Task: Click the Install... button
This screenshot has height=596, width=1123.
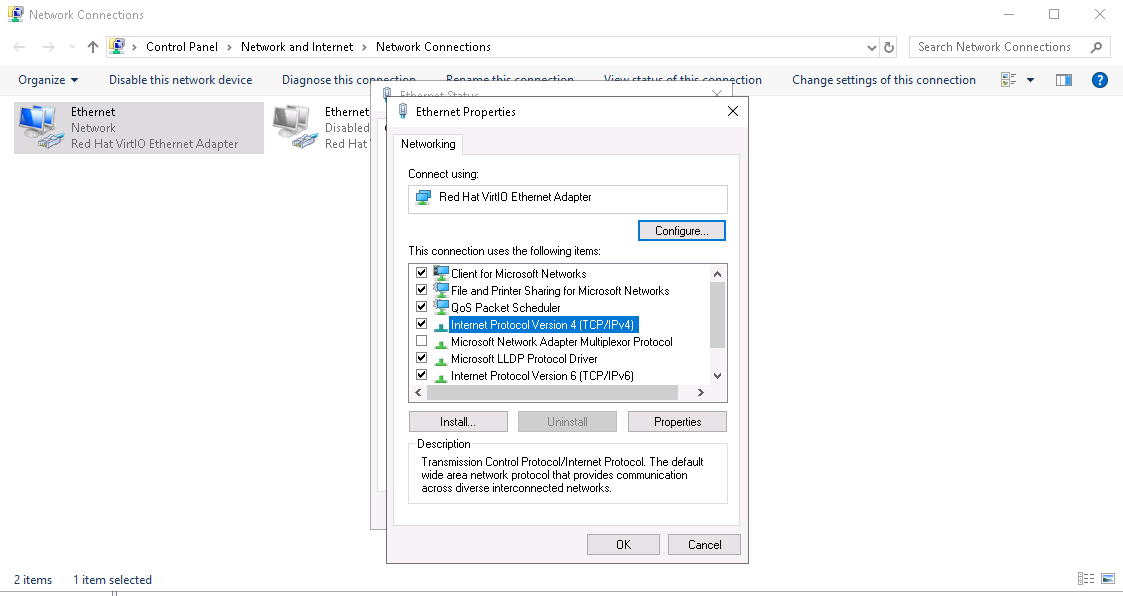Action: click(x=458, y=422)
